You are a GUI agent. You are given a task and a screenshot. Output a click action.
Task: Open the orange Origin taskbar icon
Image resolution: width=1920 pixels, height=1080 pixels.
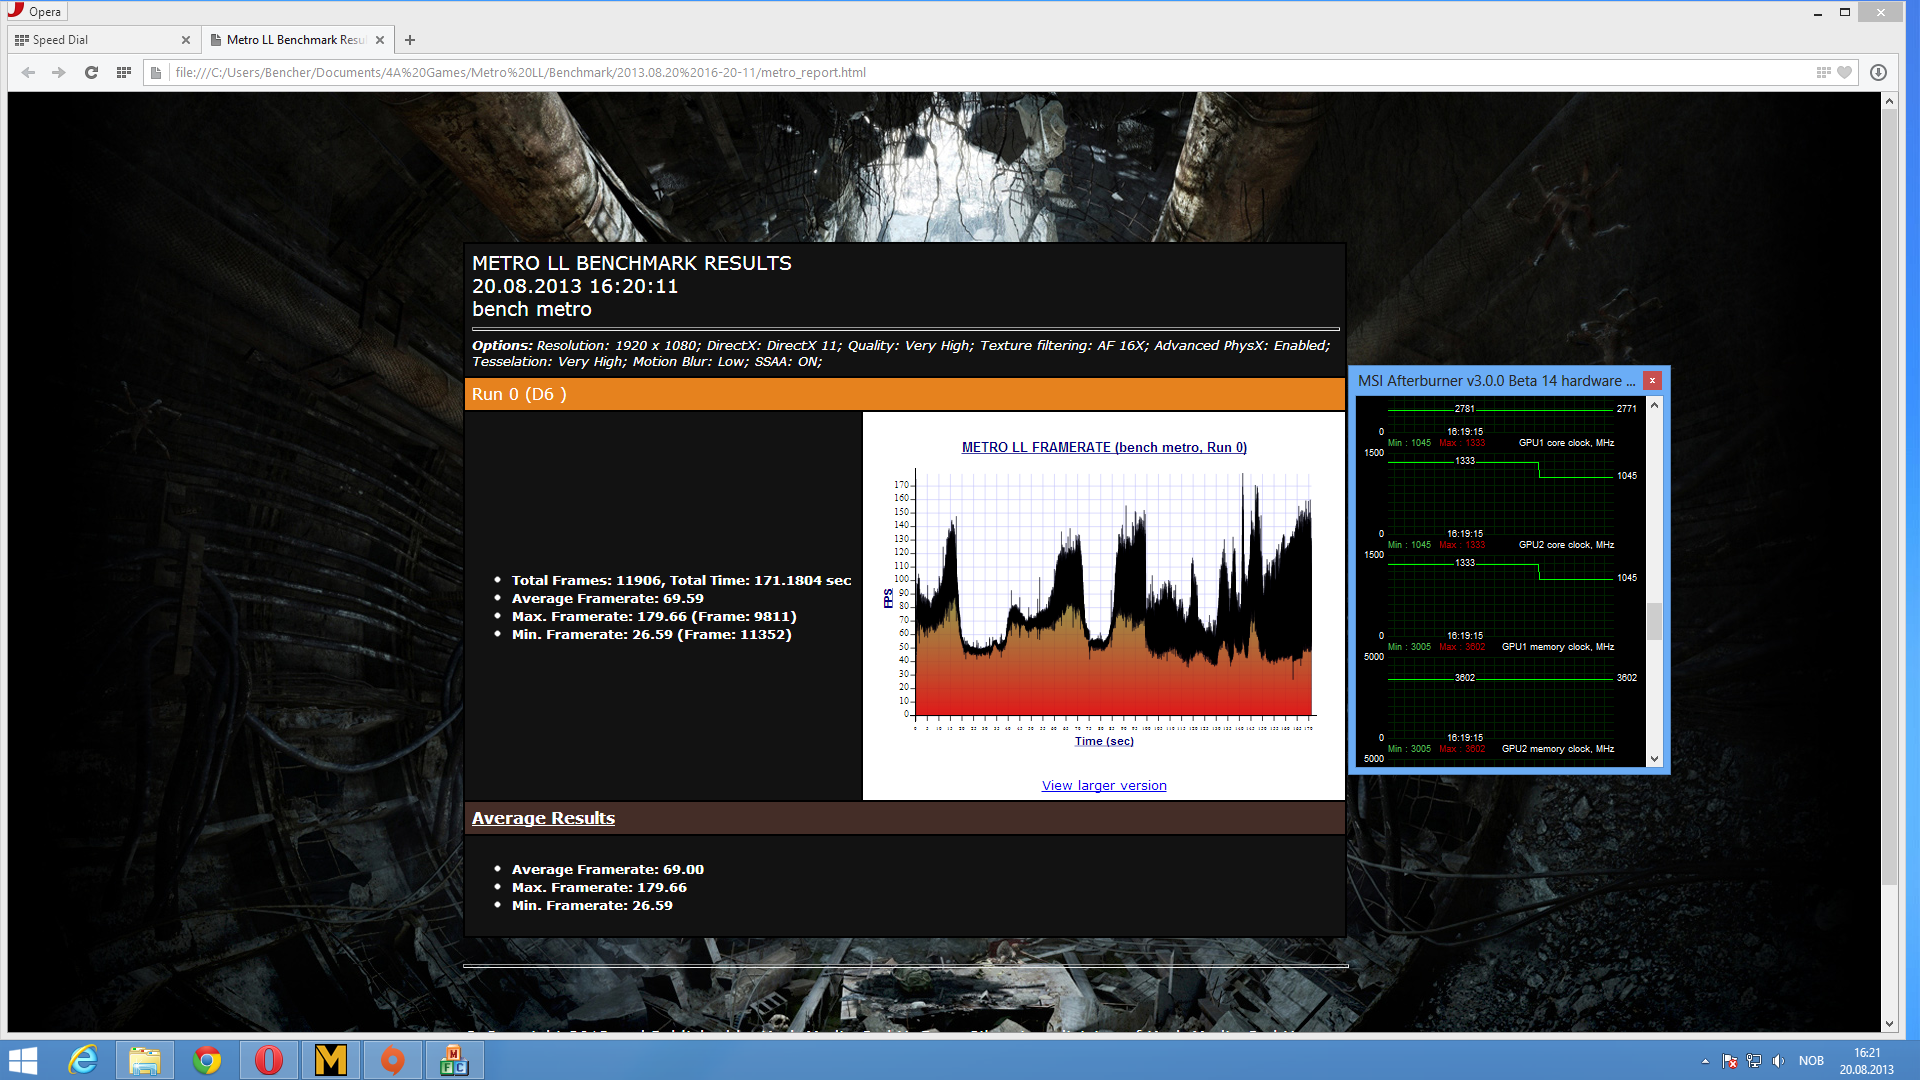click(393, 1060)
